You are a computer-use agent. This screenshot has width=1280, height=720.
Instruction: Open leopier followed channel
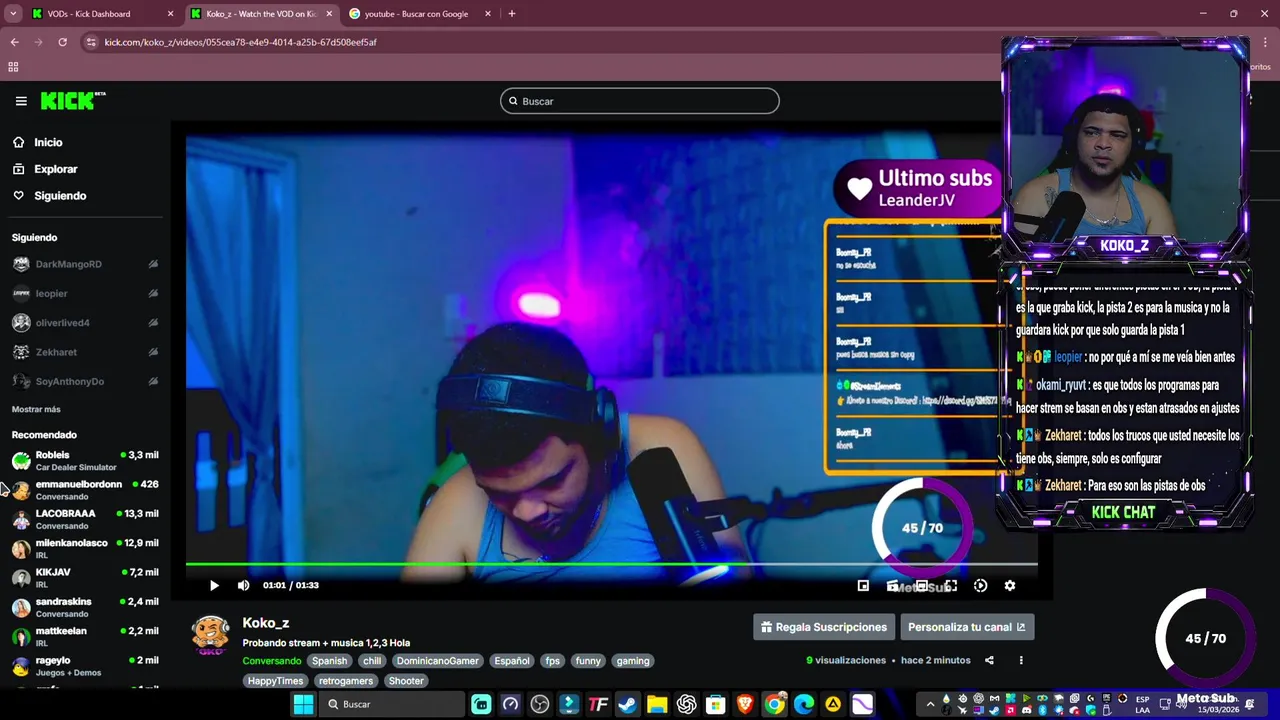[x=51, y=293]
